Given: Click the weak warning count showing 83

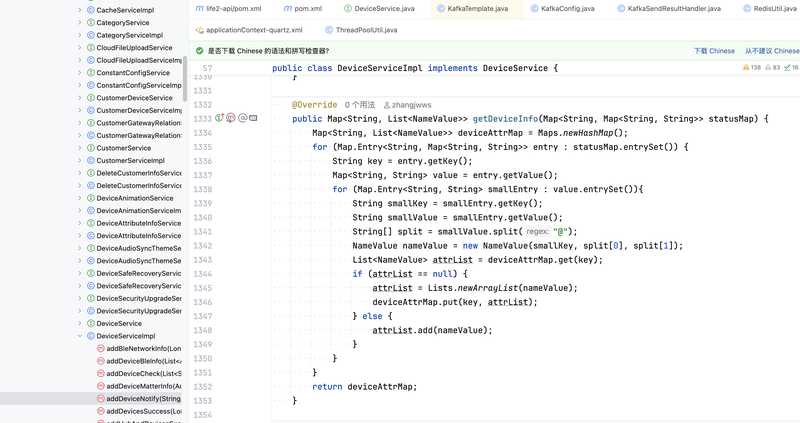Looking at the screenshot, I should tap(772, 68).
